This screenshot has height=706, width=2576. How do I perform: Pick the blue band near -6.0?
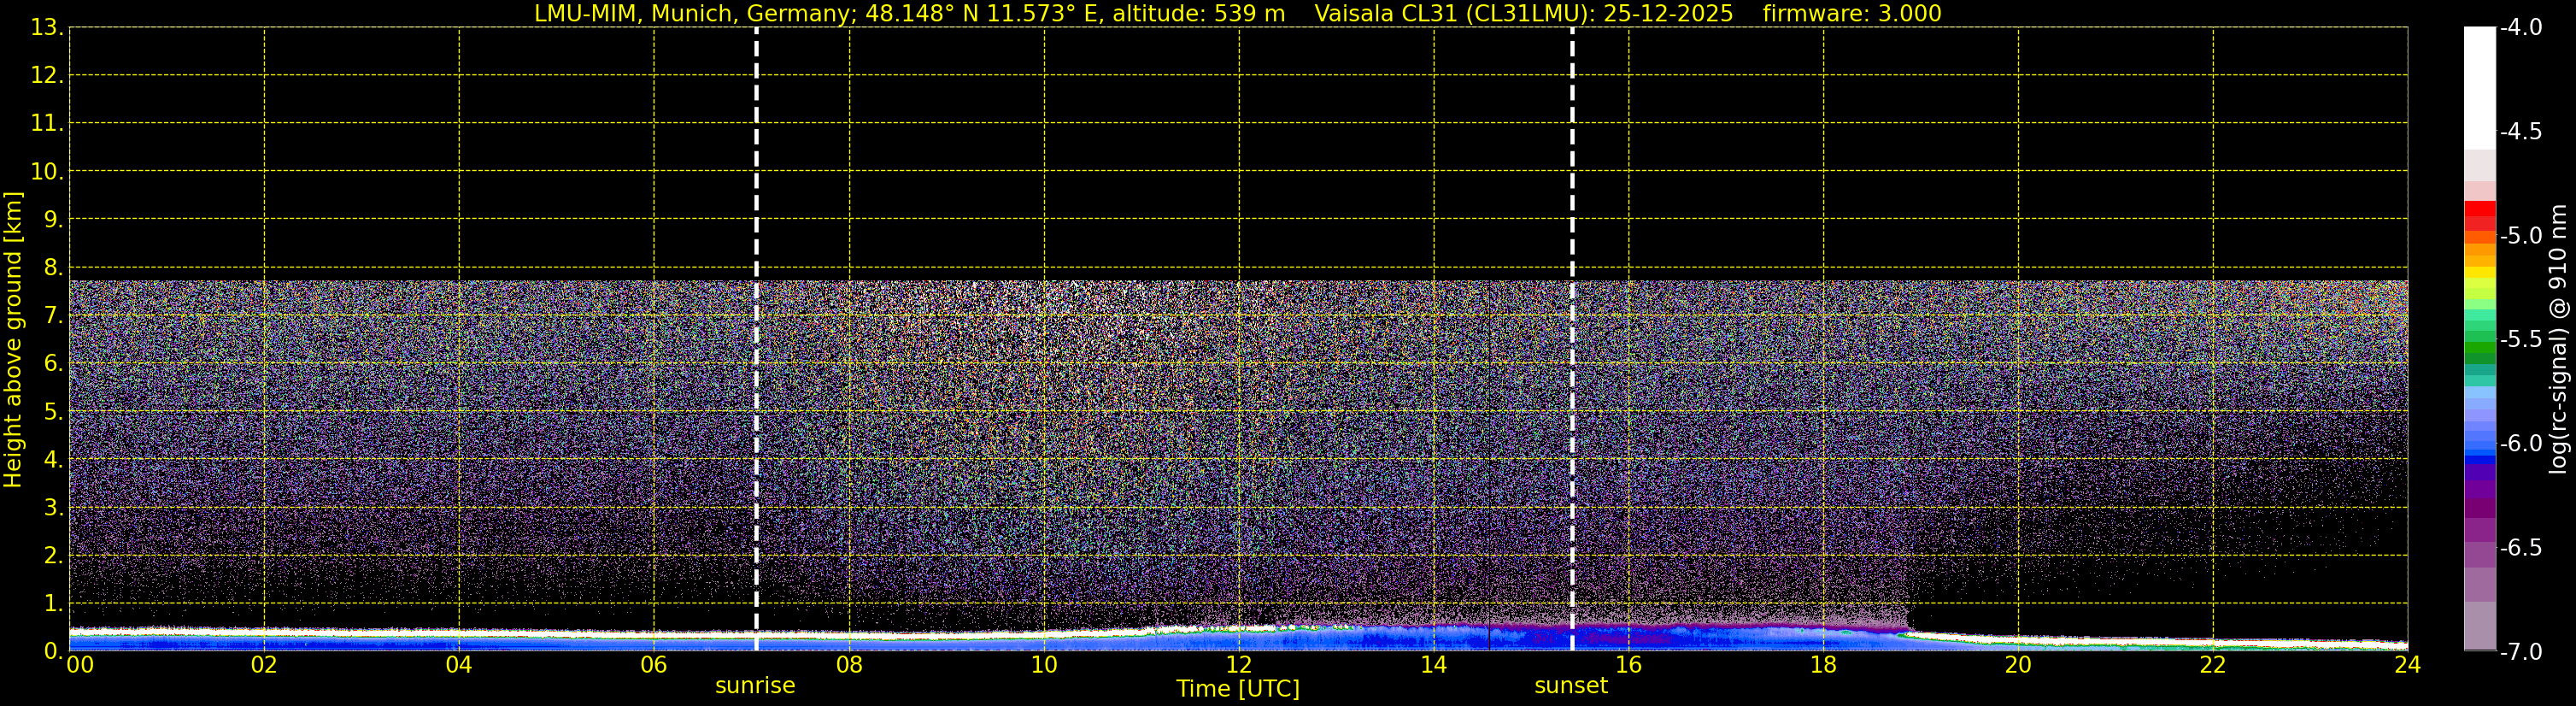tap(2479, 440)
